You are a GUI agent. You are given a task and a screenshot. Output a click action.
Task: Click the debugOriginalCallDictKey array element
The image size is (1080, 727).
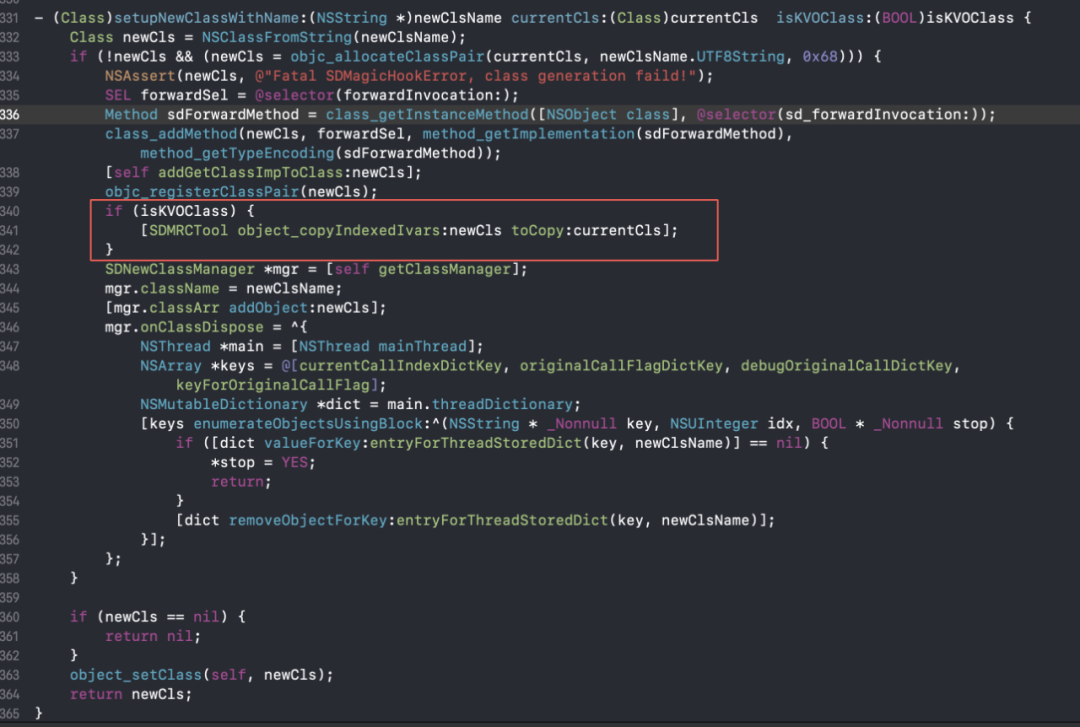click(x=847, y=365)
